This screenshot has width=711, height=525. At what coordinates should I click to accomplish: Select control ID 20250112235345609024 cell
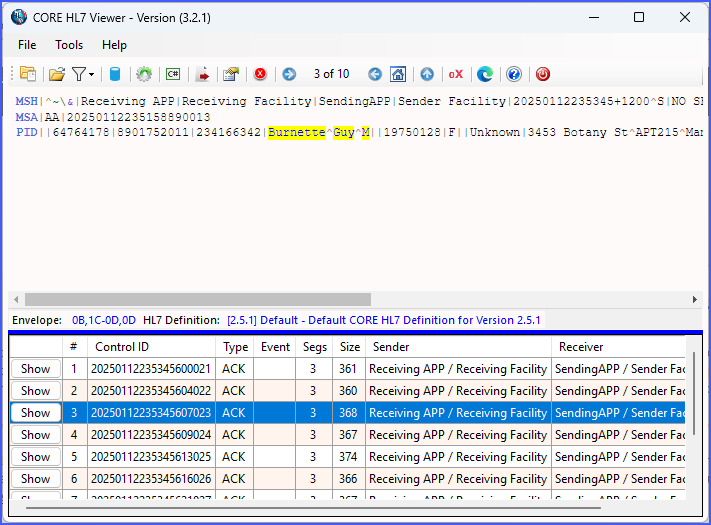pyautogui.click(x=151, y=435)
